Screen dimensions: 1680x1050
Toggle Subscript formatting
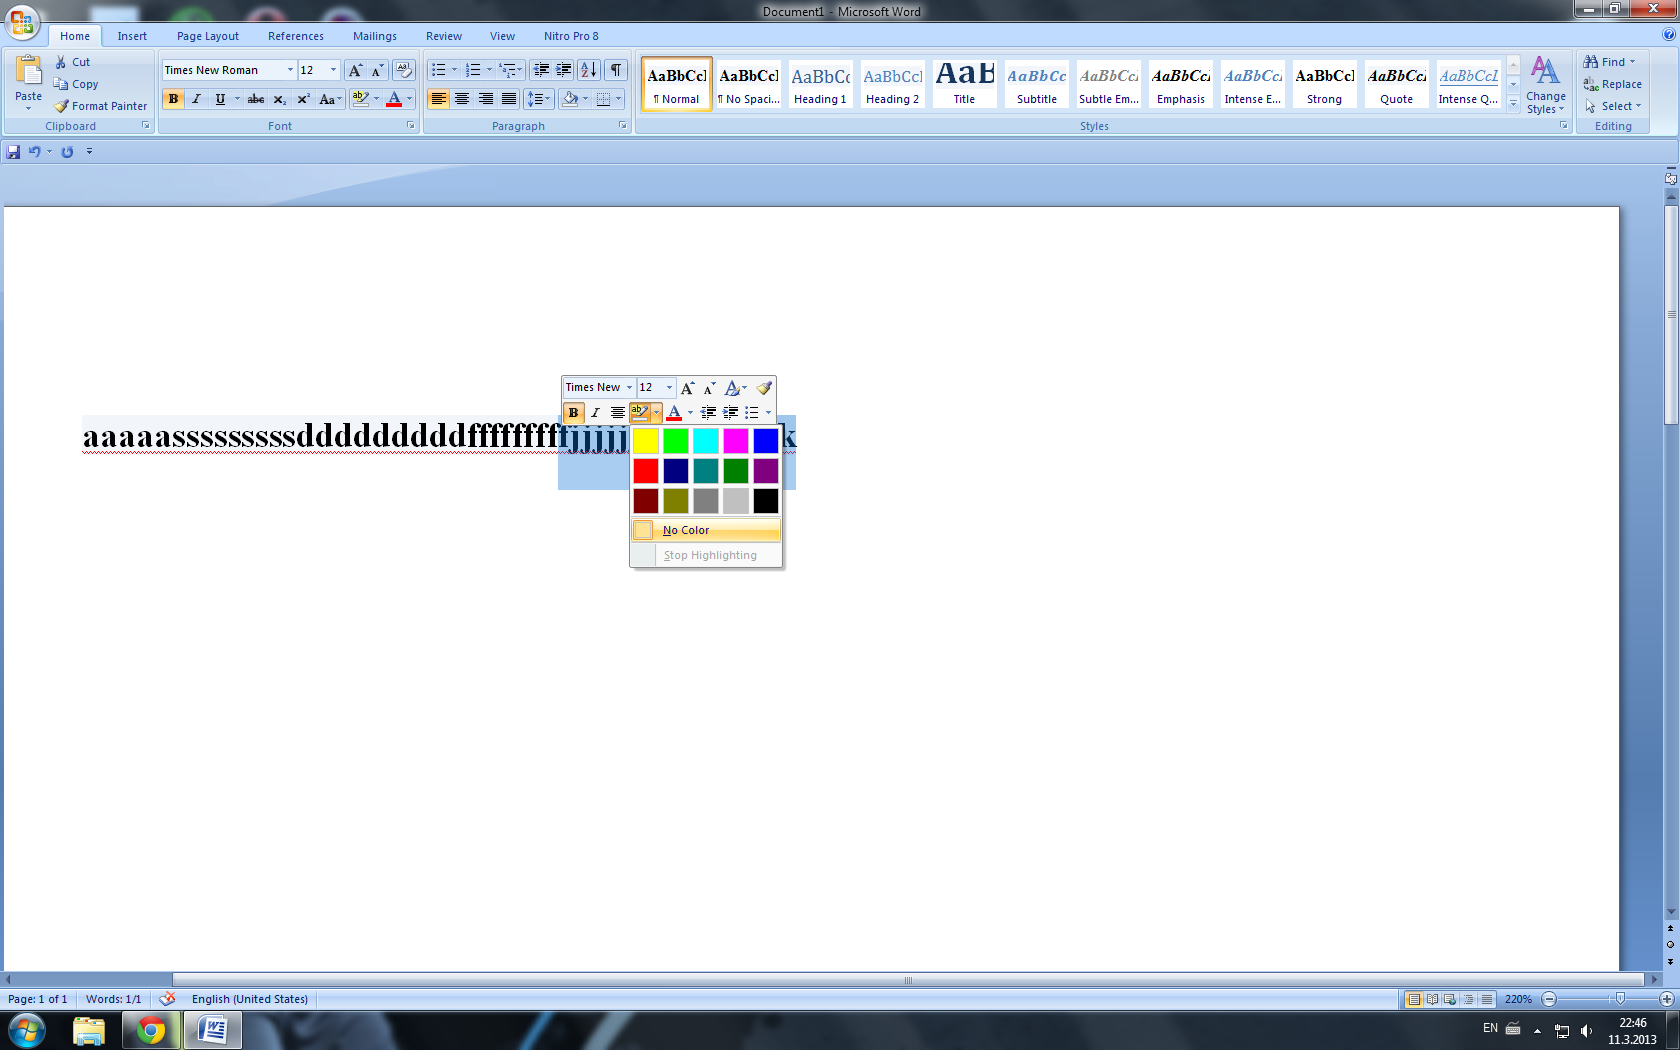(280, 99)
